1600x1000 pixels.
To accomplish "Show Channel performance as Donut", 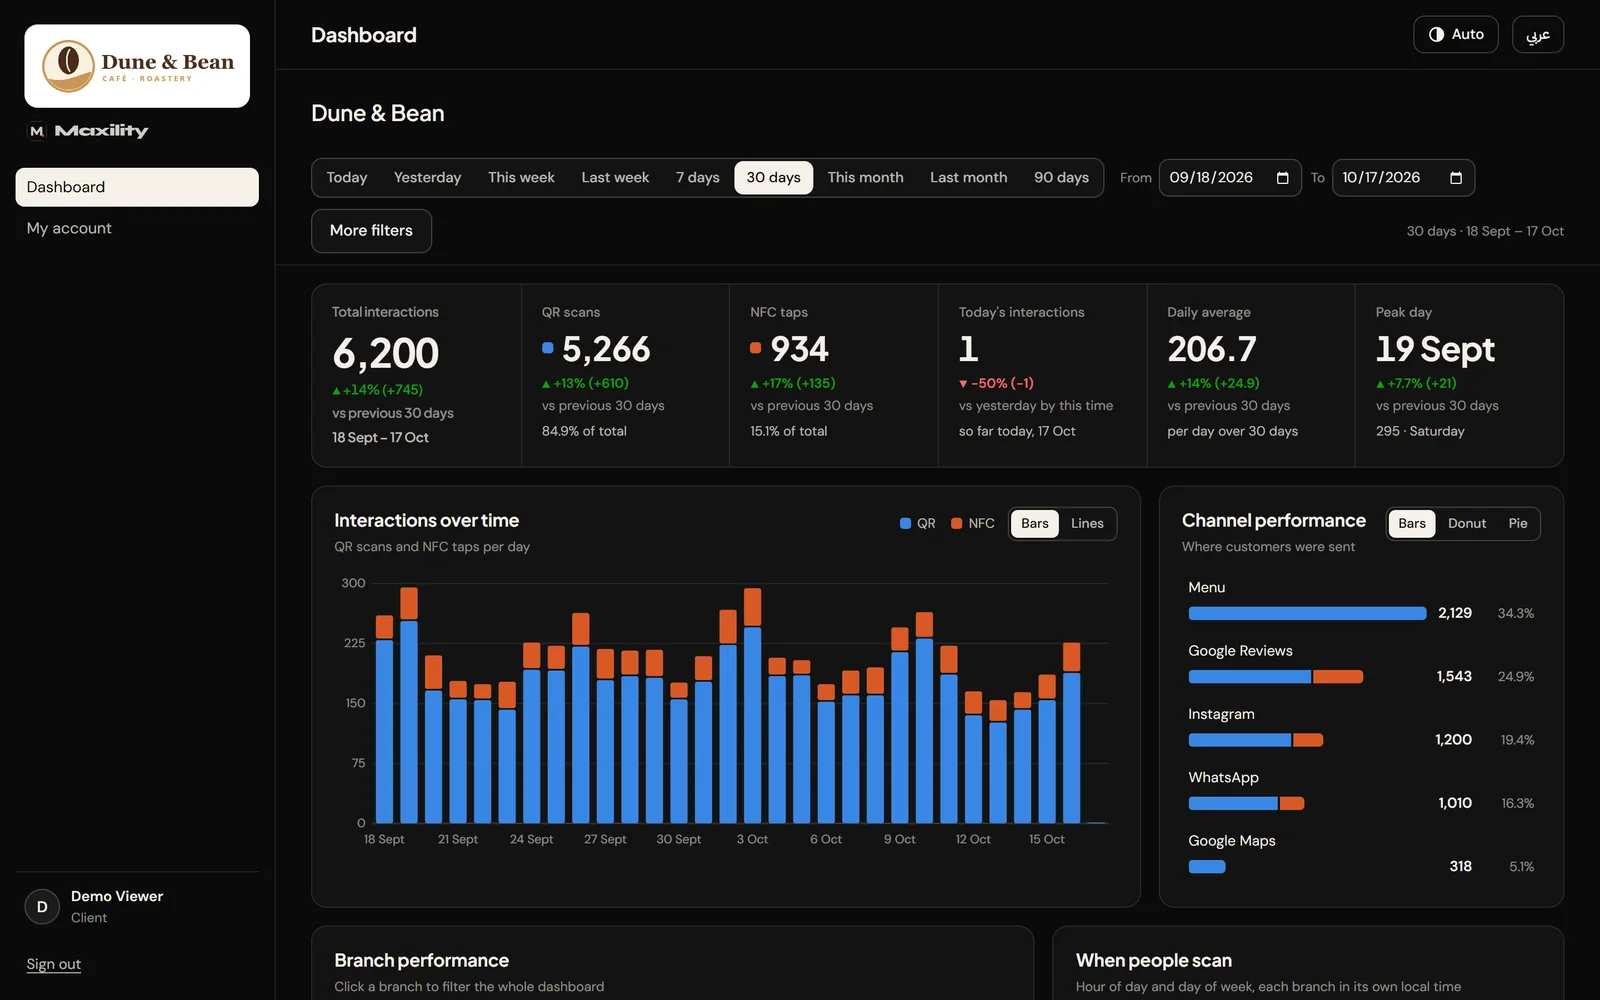I will pyautogui.click(x=1467, y=523).
